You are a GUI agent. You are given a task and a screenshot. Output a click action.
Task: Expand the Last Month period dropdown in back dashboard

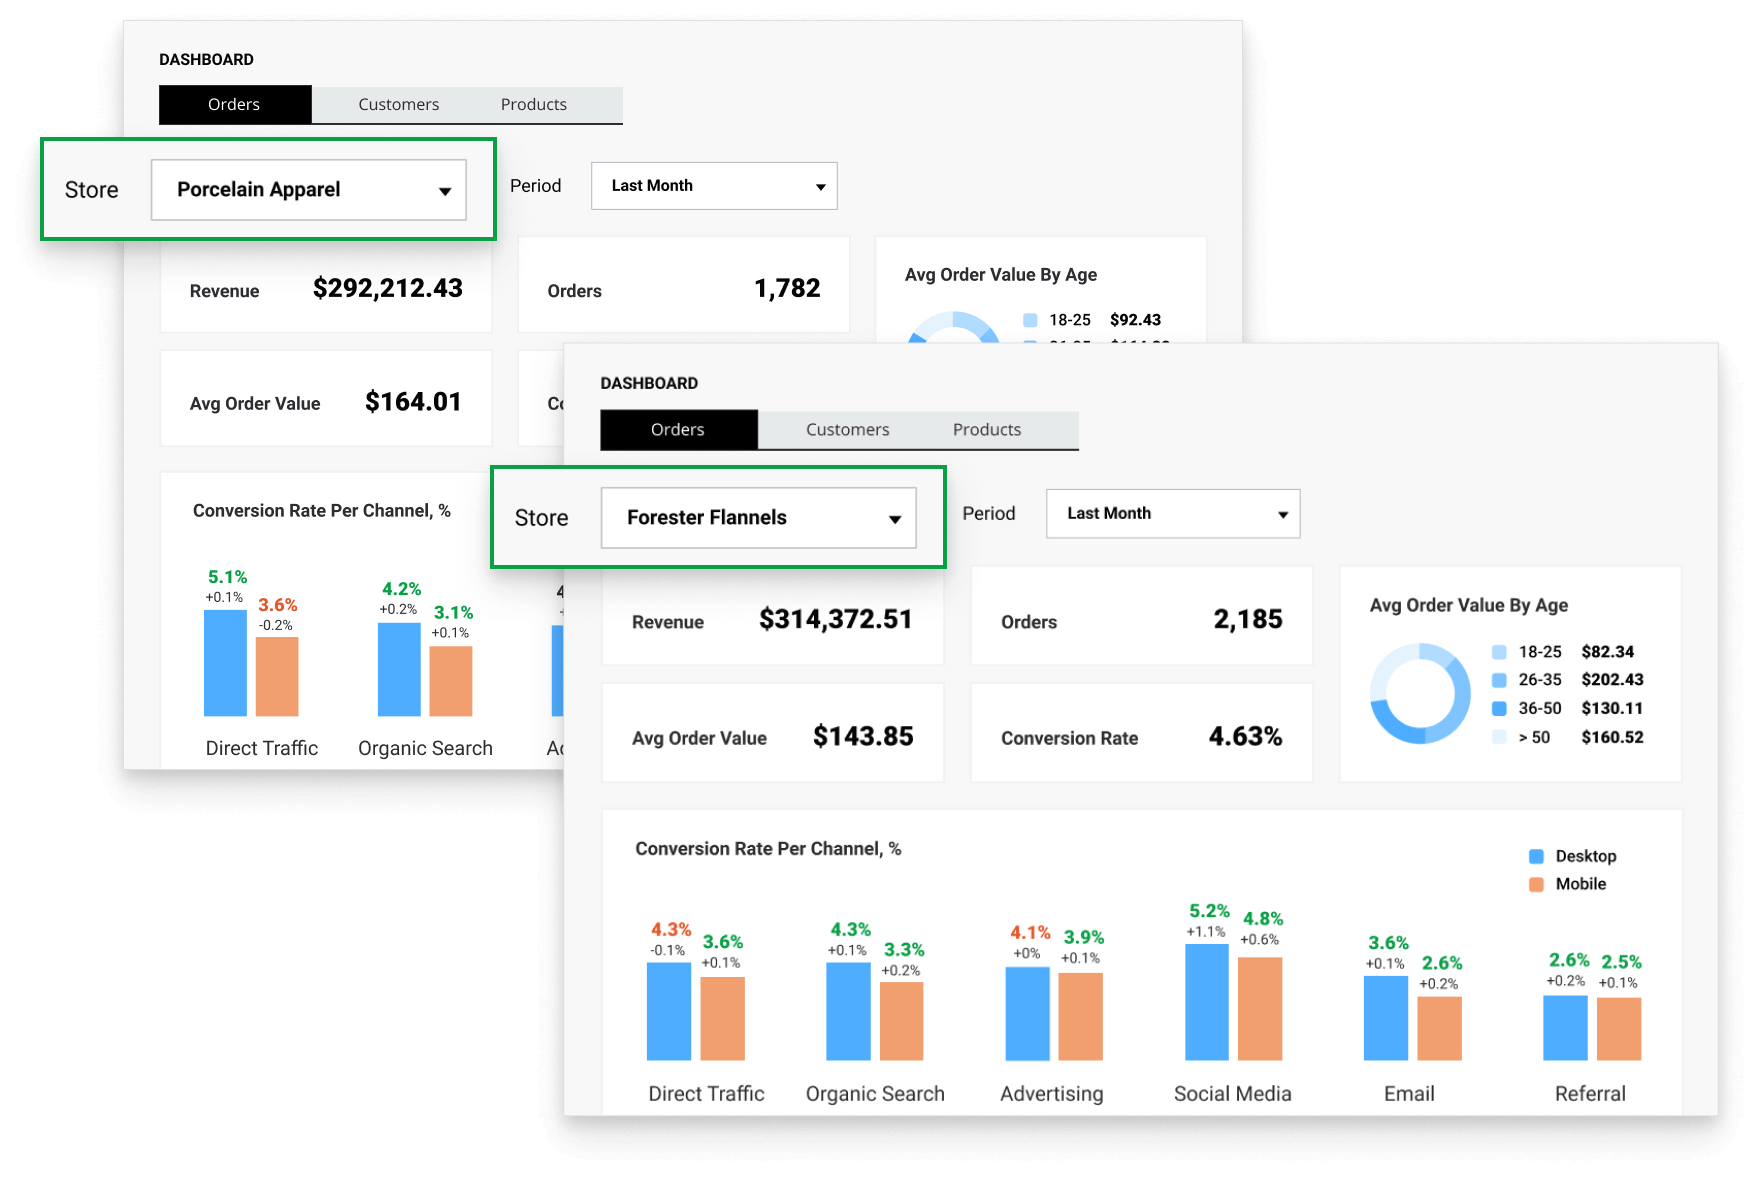coord(713,186)
